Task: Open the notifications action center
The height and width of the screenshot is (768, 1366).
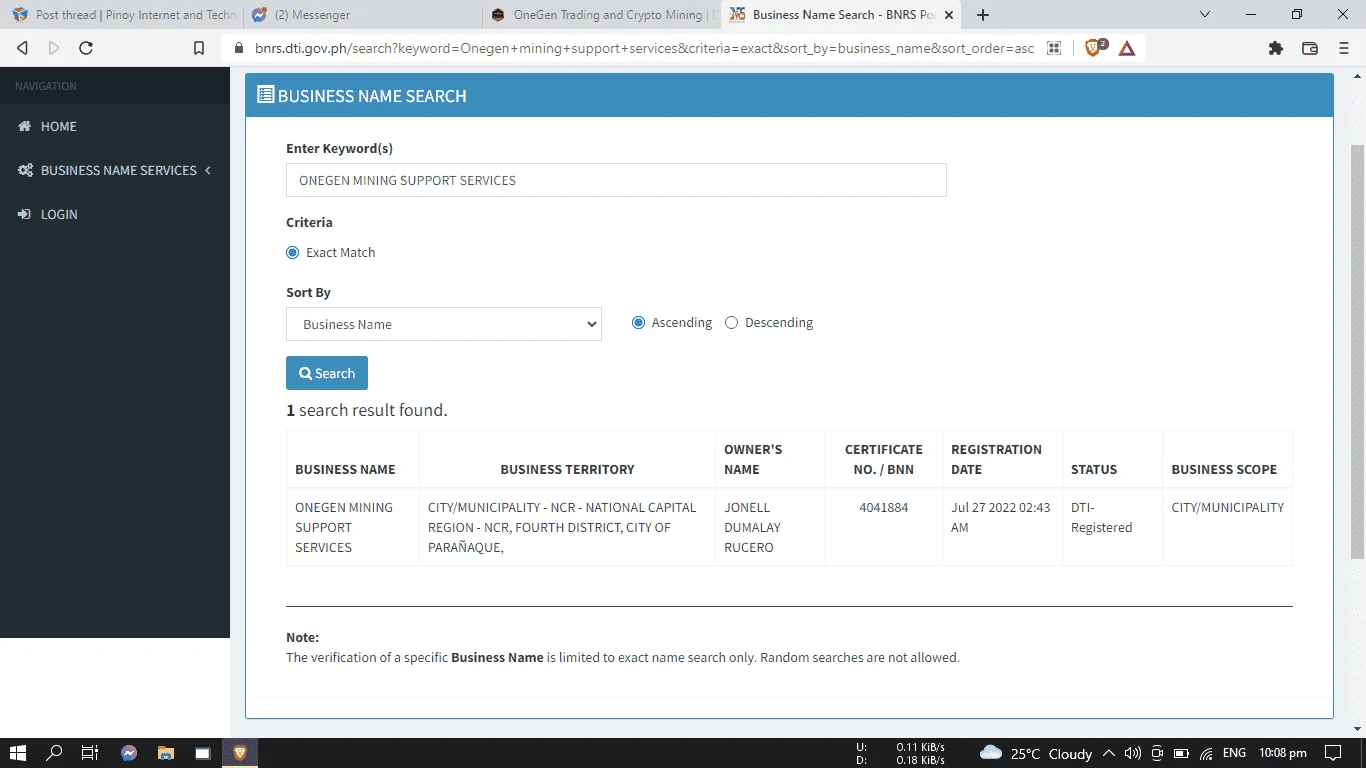Action: (1333, 753)
